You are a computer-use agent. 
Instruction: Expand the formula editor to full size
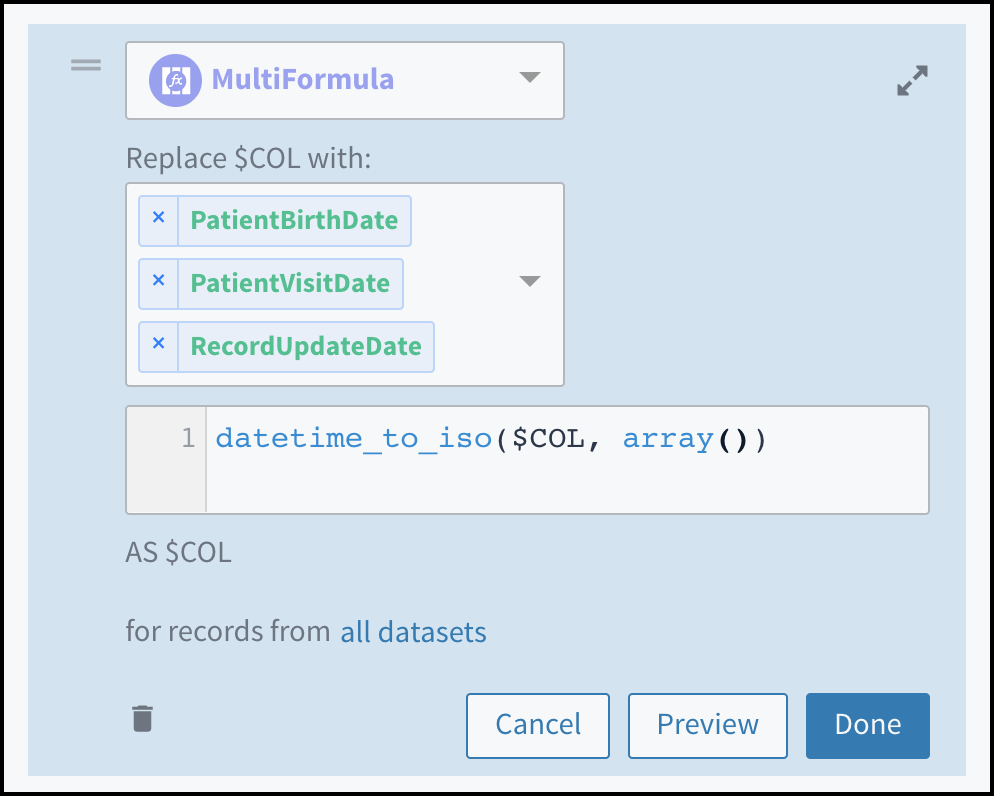pyautogui.click(x=912, y=81)
